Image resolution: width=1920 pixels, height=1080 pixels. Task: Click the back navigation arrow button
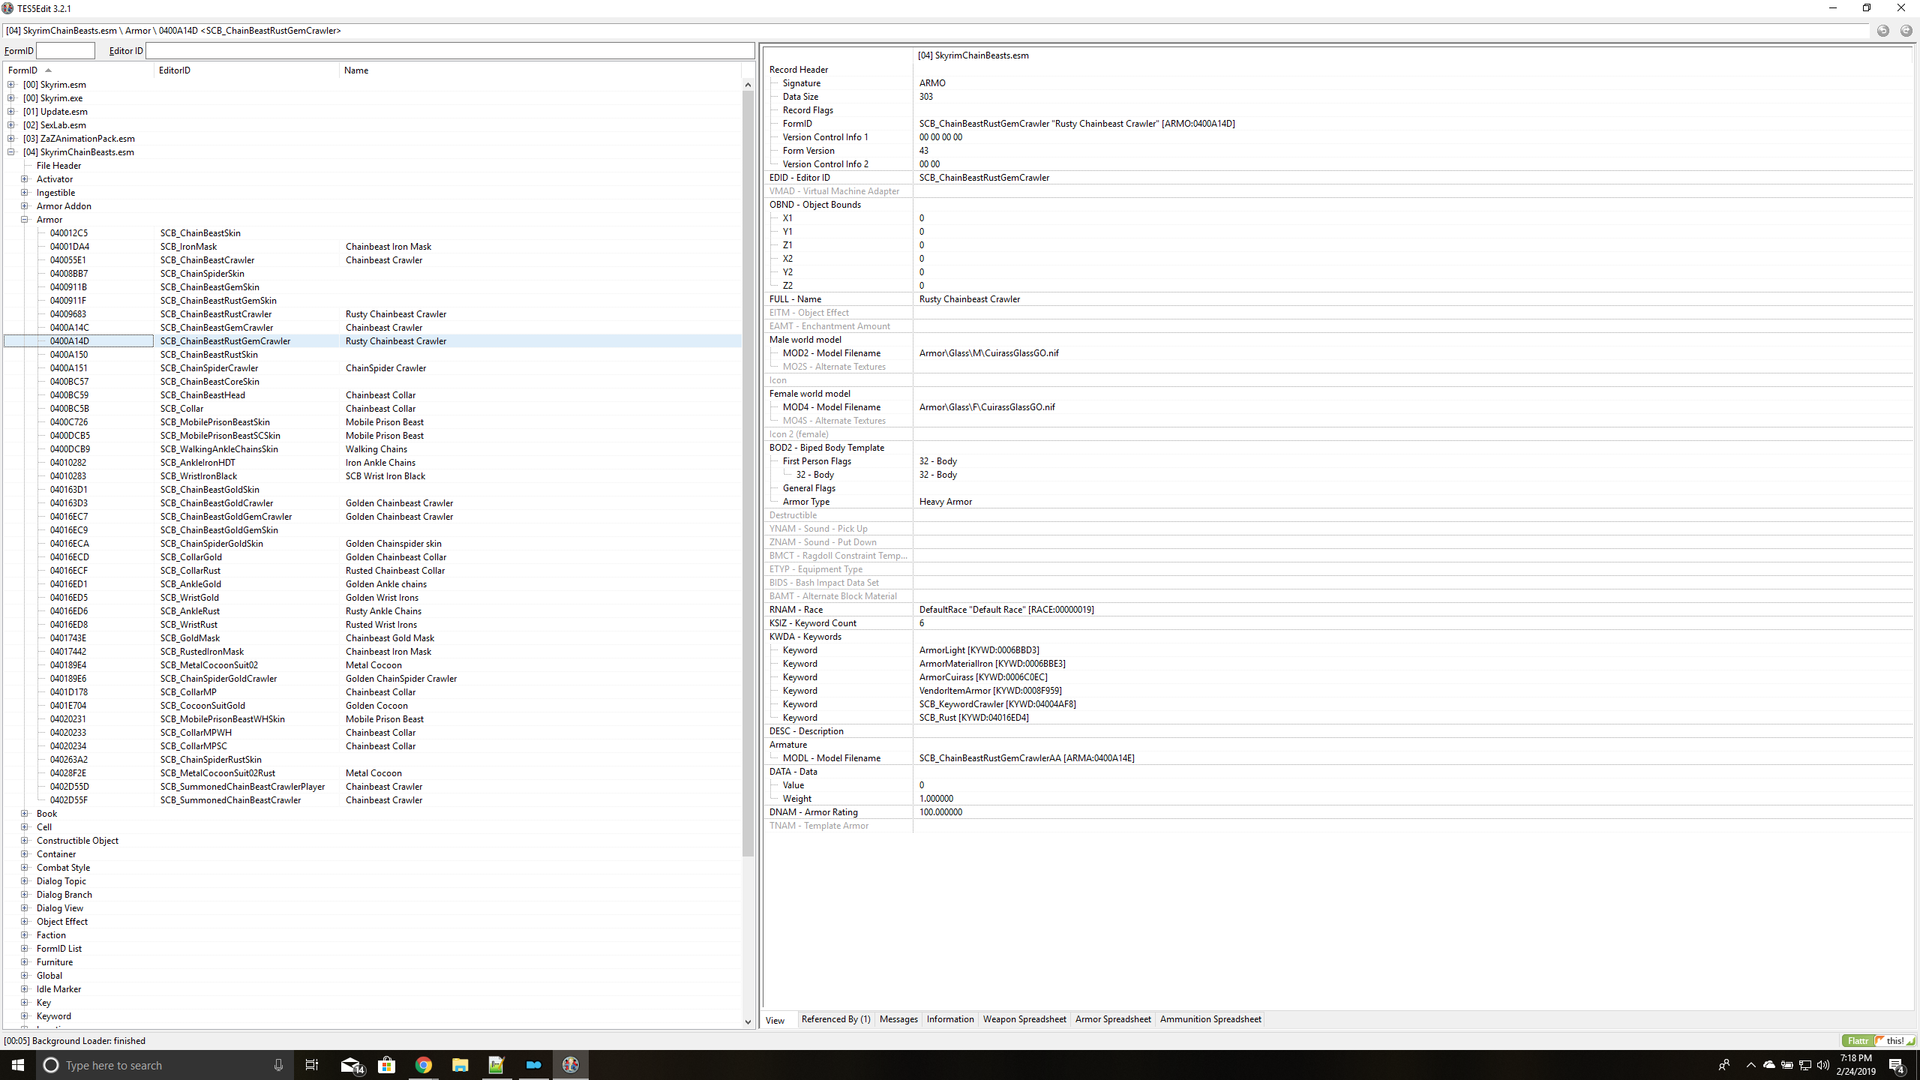tap(1883, 31)
